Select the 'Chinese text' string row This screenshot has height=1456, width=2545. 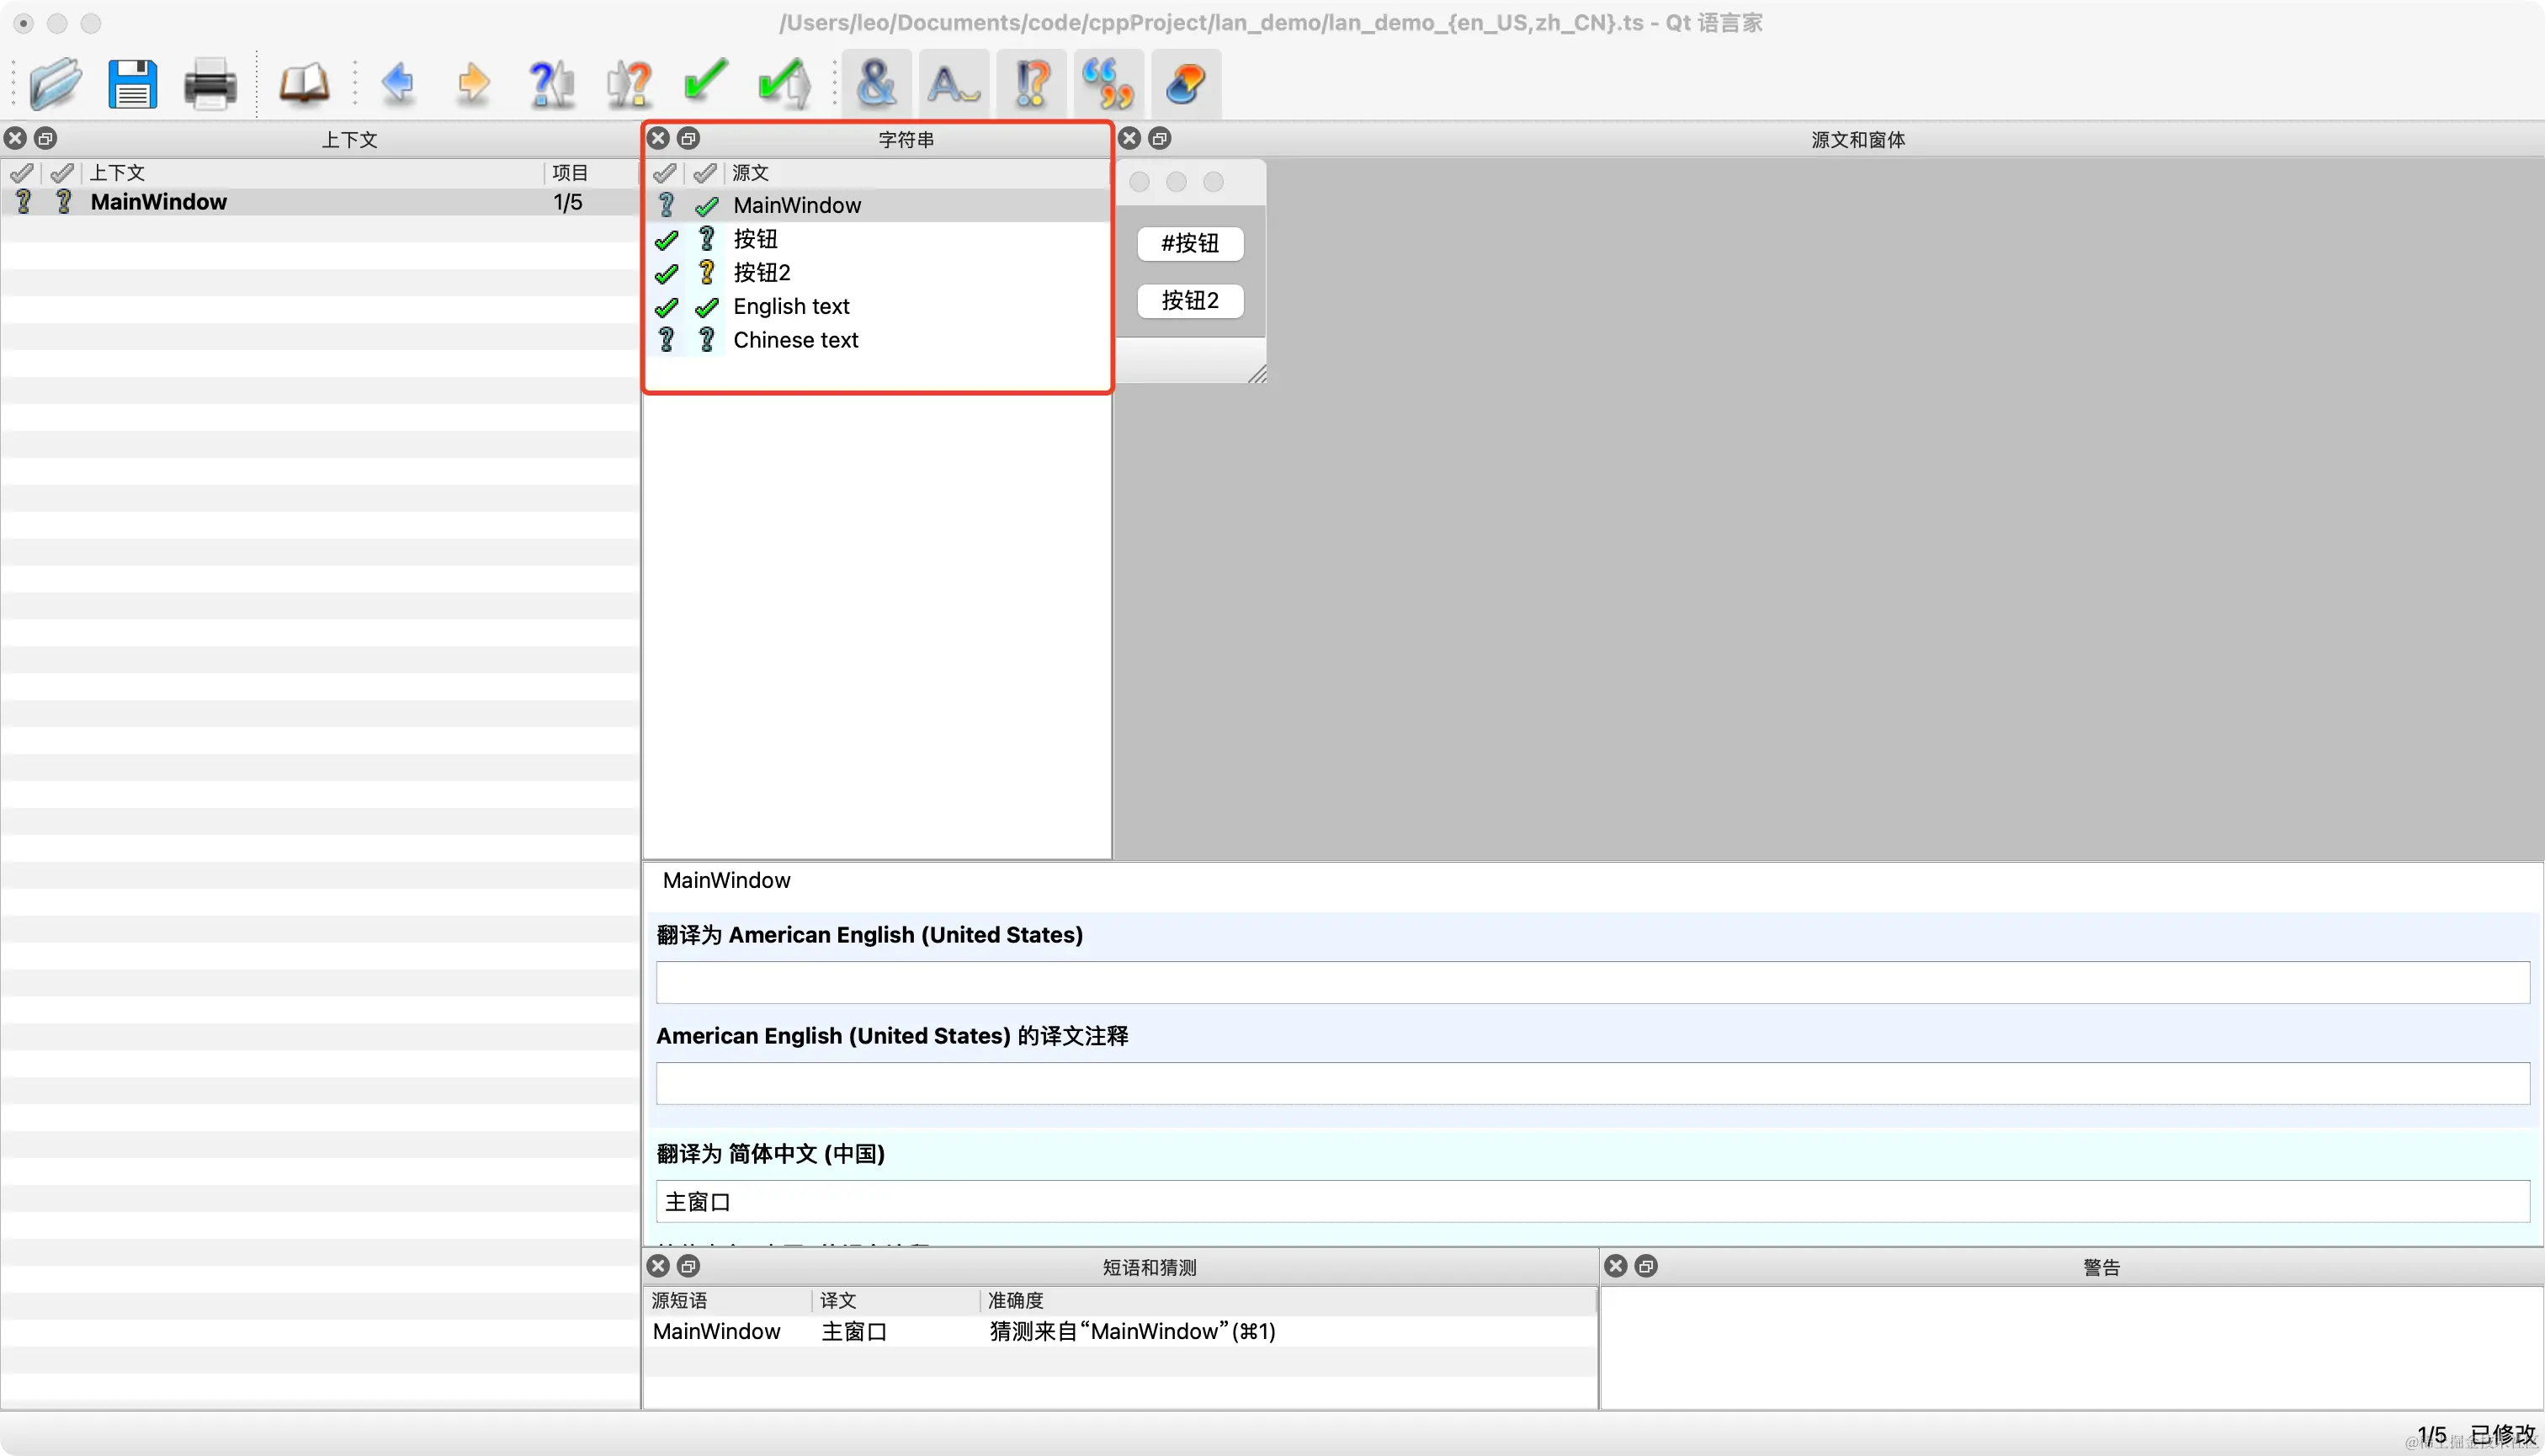pyautogui.click(x=795, y=340)
